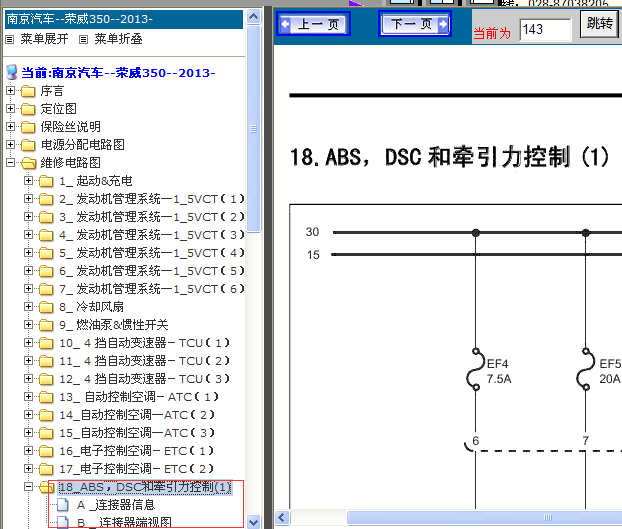Go to previous page with 上一页 button
The image size is (622, 529).
coord(313,24)
